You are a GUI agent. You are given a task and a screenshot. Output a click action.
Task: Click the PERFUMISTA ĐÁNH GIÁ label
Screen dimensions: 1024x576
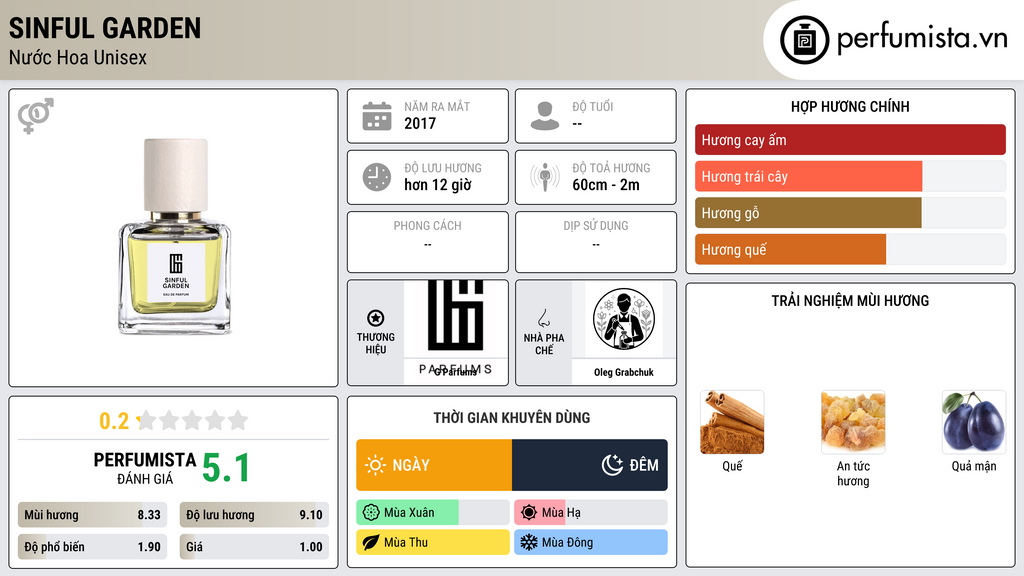tap(145, 468)
